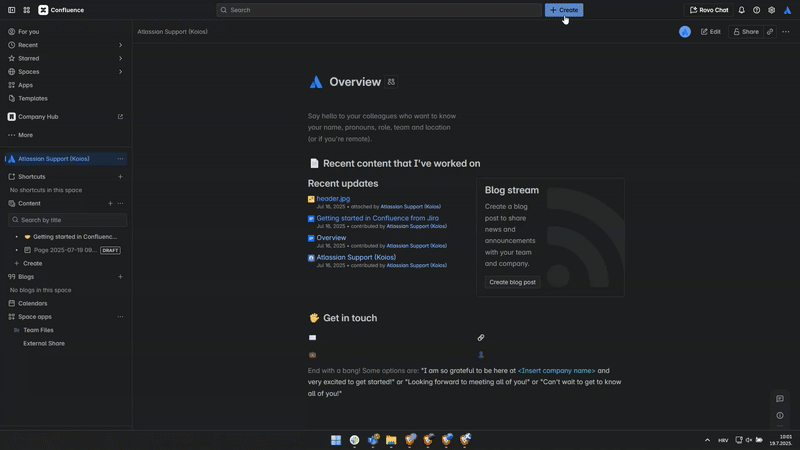Expand the Spaces chevron
This screenshot has width=800, height=450.
pyautogui.click(x=120, y=71)
